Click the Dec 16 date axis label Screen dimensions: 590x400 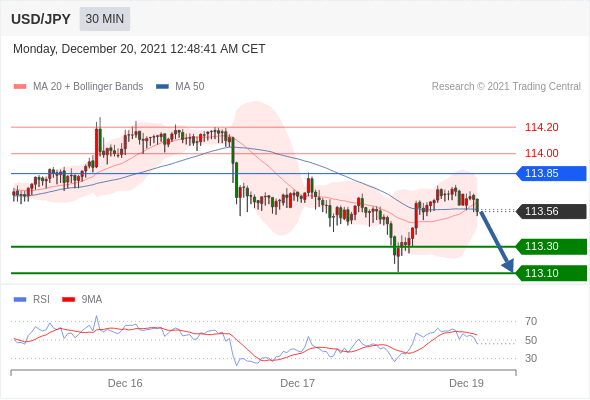pyautogui.click(x=125, y=383)
